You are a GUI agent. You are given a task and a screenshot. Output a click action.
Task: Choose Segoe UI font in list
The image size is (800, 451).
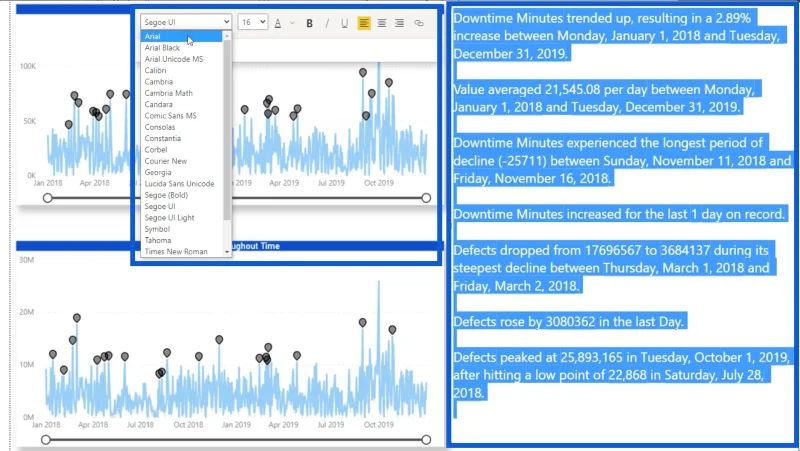(181, 206)
